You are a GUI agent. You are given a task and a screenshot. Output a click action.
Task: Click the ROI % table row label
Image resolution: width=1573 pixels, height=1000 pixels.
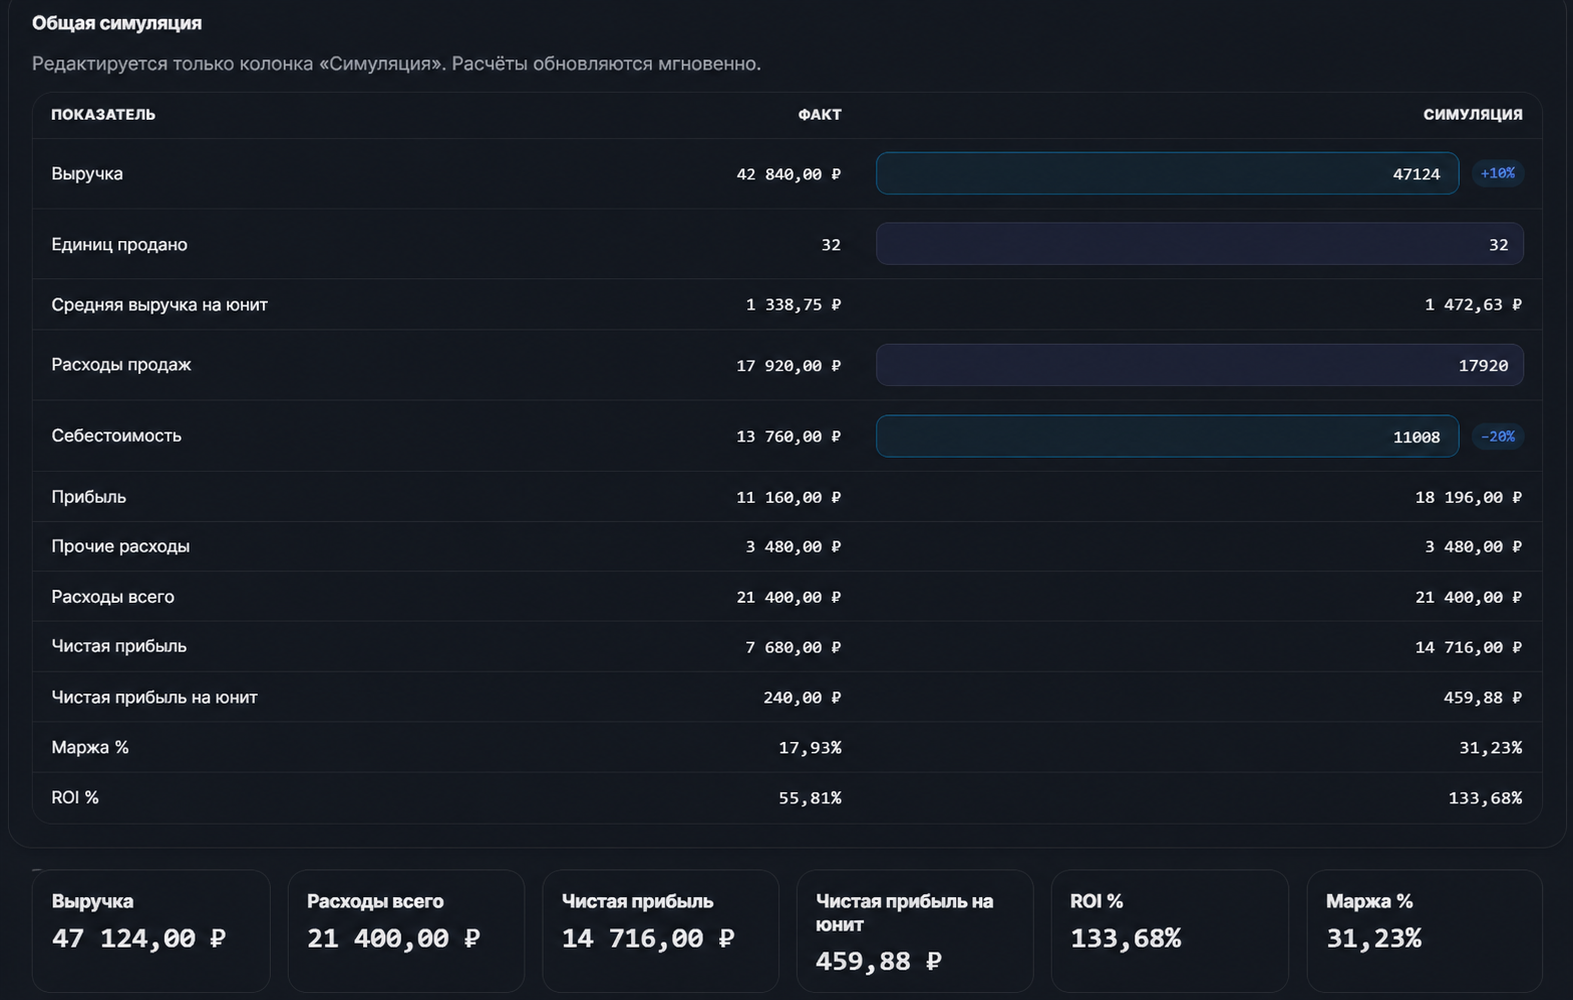point(75,797)
